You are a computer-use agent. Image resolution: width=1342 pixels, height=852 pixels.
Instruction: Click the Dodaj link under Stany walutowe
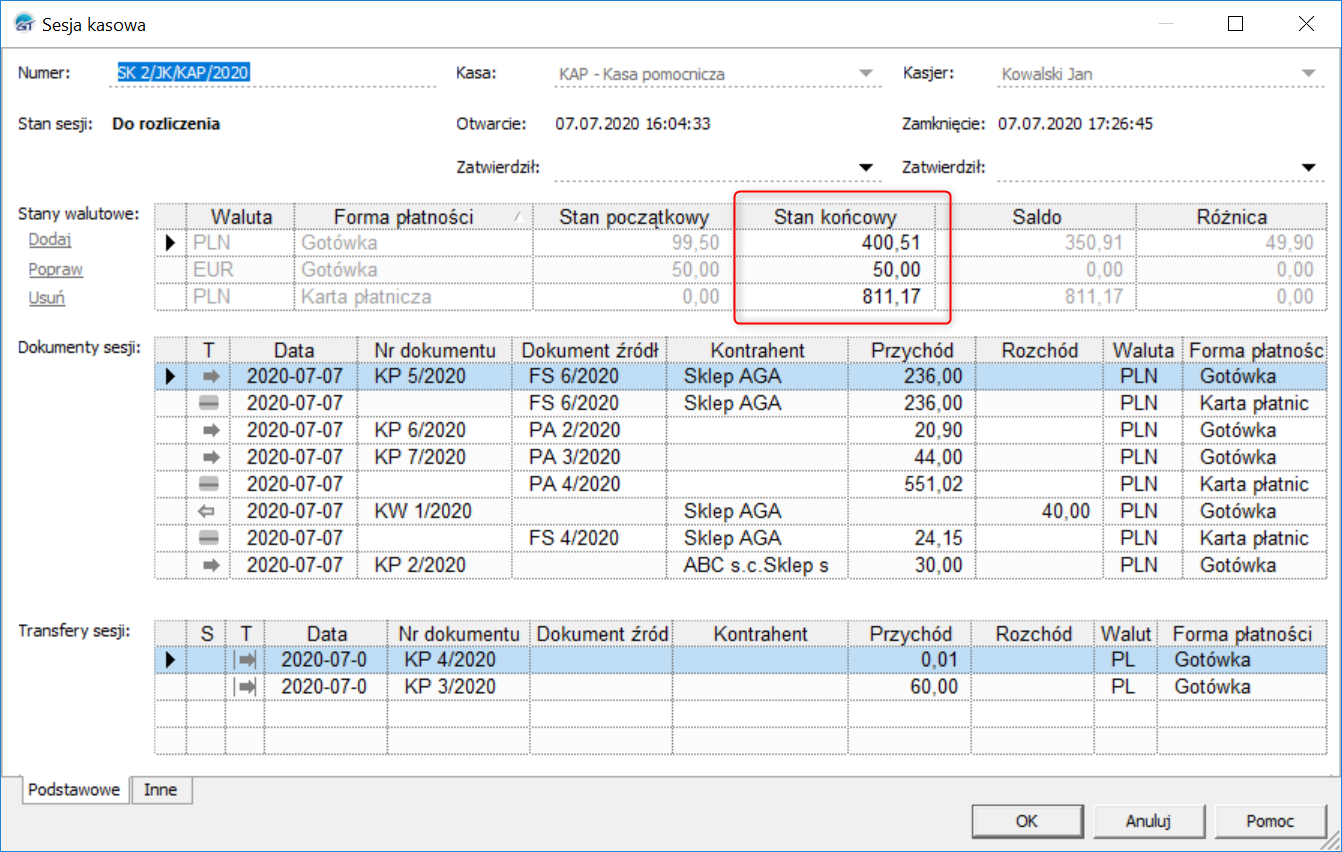click(50, 240)
